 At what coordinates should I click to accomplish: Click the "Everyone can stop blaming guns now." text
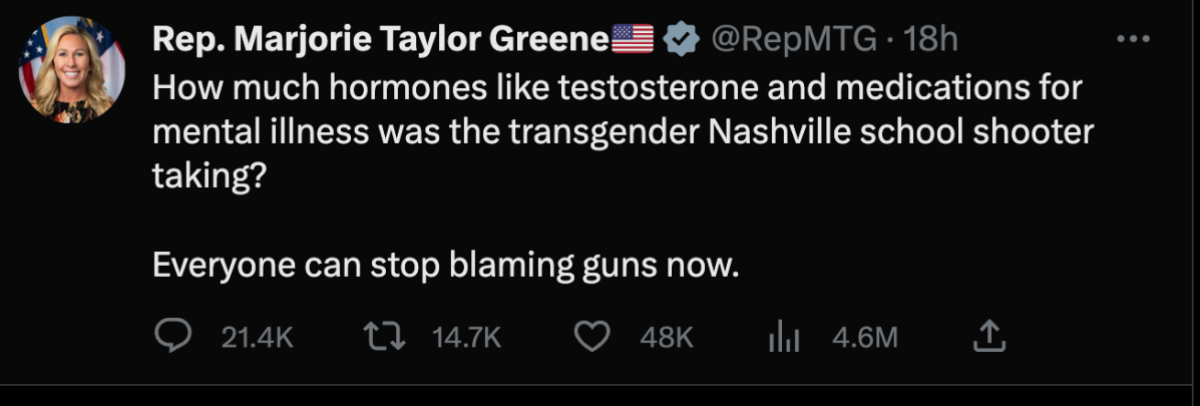pyautogui.click(x=445, y=267)
